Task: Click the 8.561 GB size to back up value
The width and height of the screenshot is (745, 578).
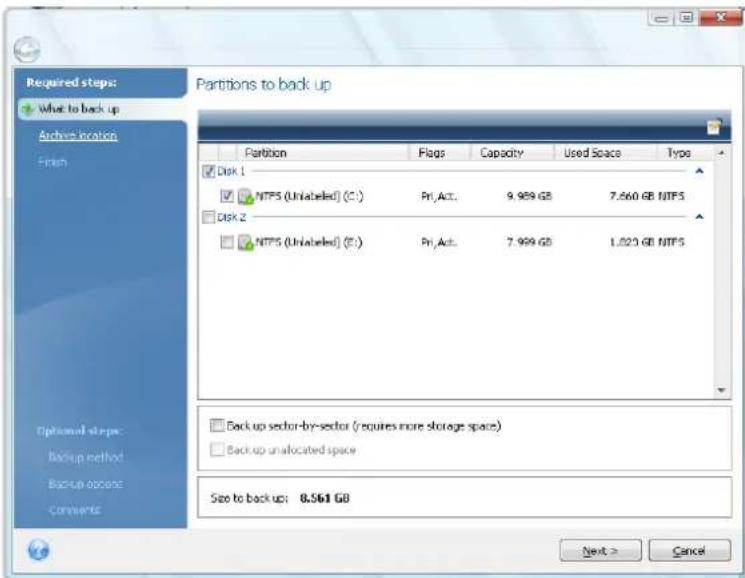Action: point(325,498)
